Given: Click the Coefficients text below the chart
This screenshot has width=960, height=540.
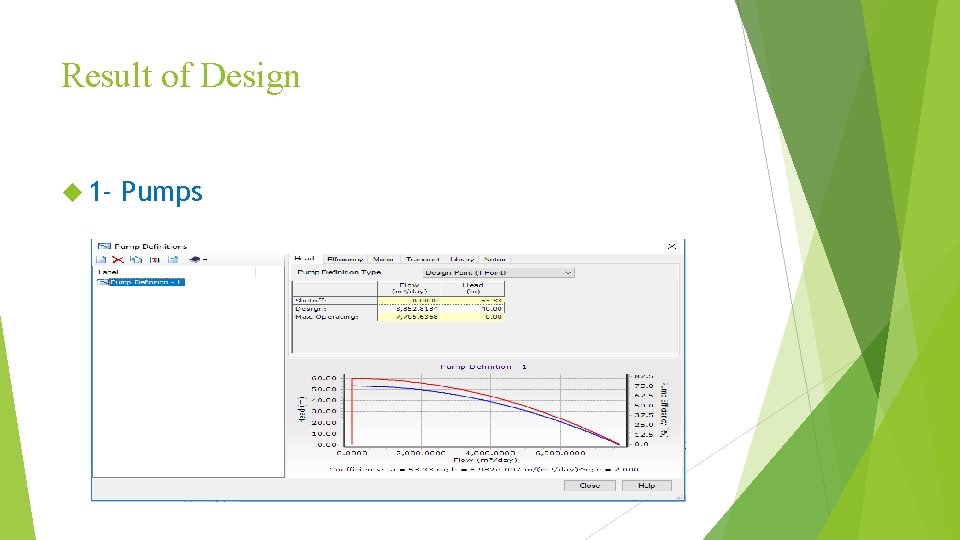Looking at the screenshot, I should point(484,470).
